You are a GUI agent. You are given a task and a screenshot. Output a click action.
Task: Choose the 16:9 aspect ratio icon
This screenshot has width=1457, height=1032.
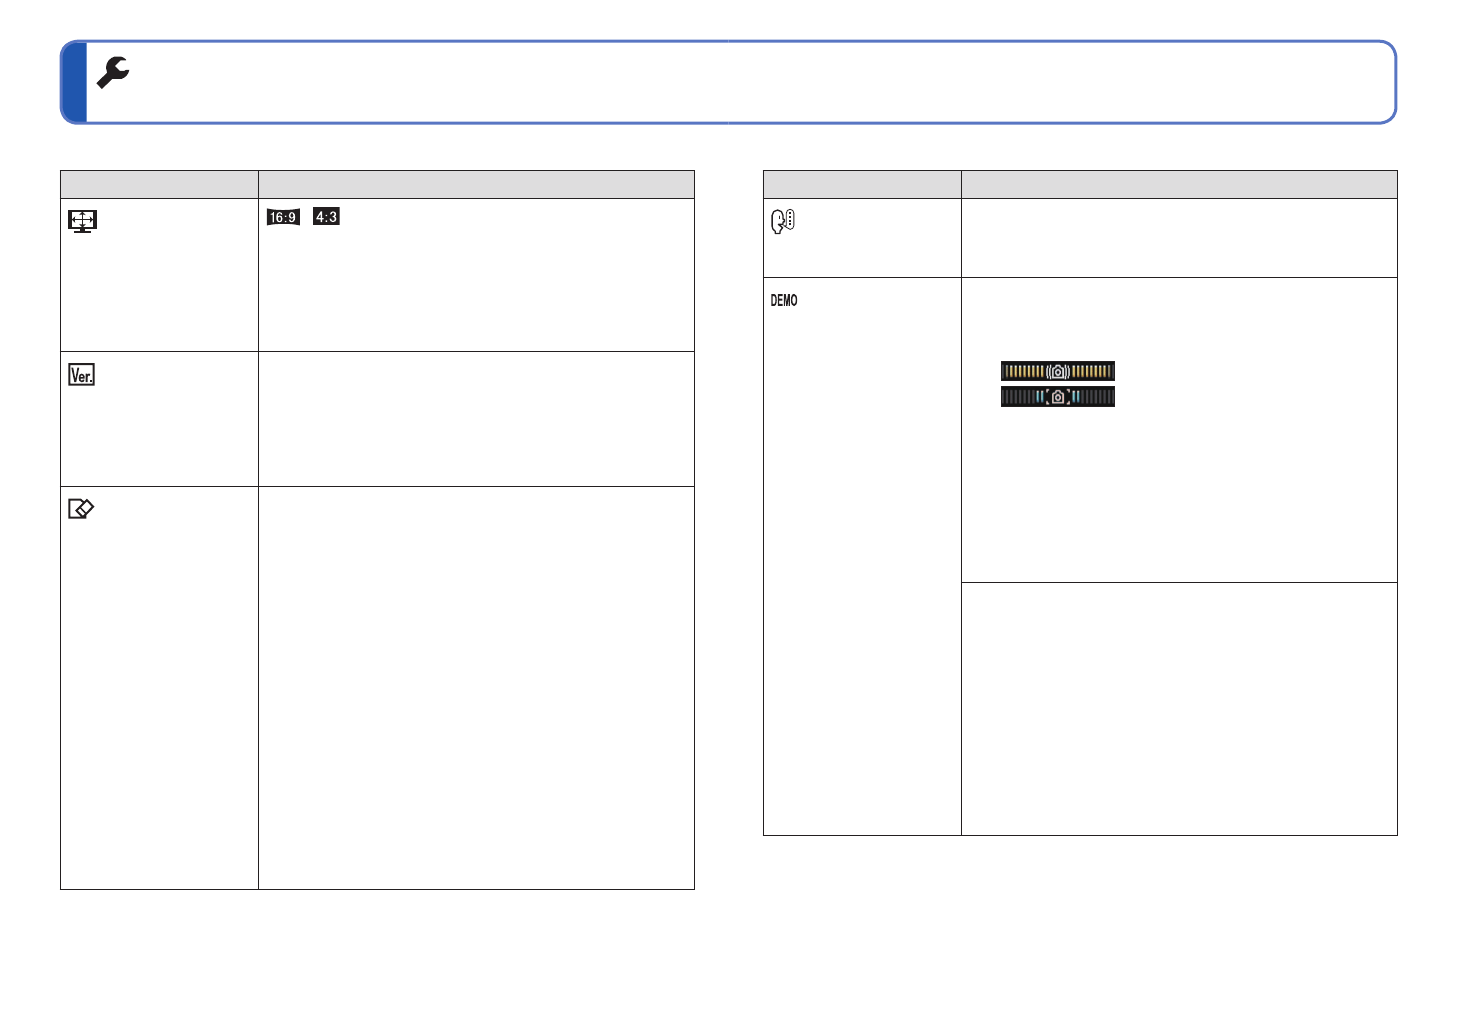tap(283, 217)
